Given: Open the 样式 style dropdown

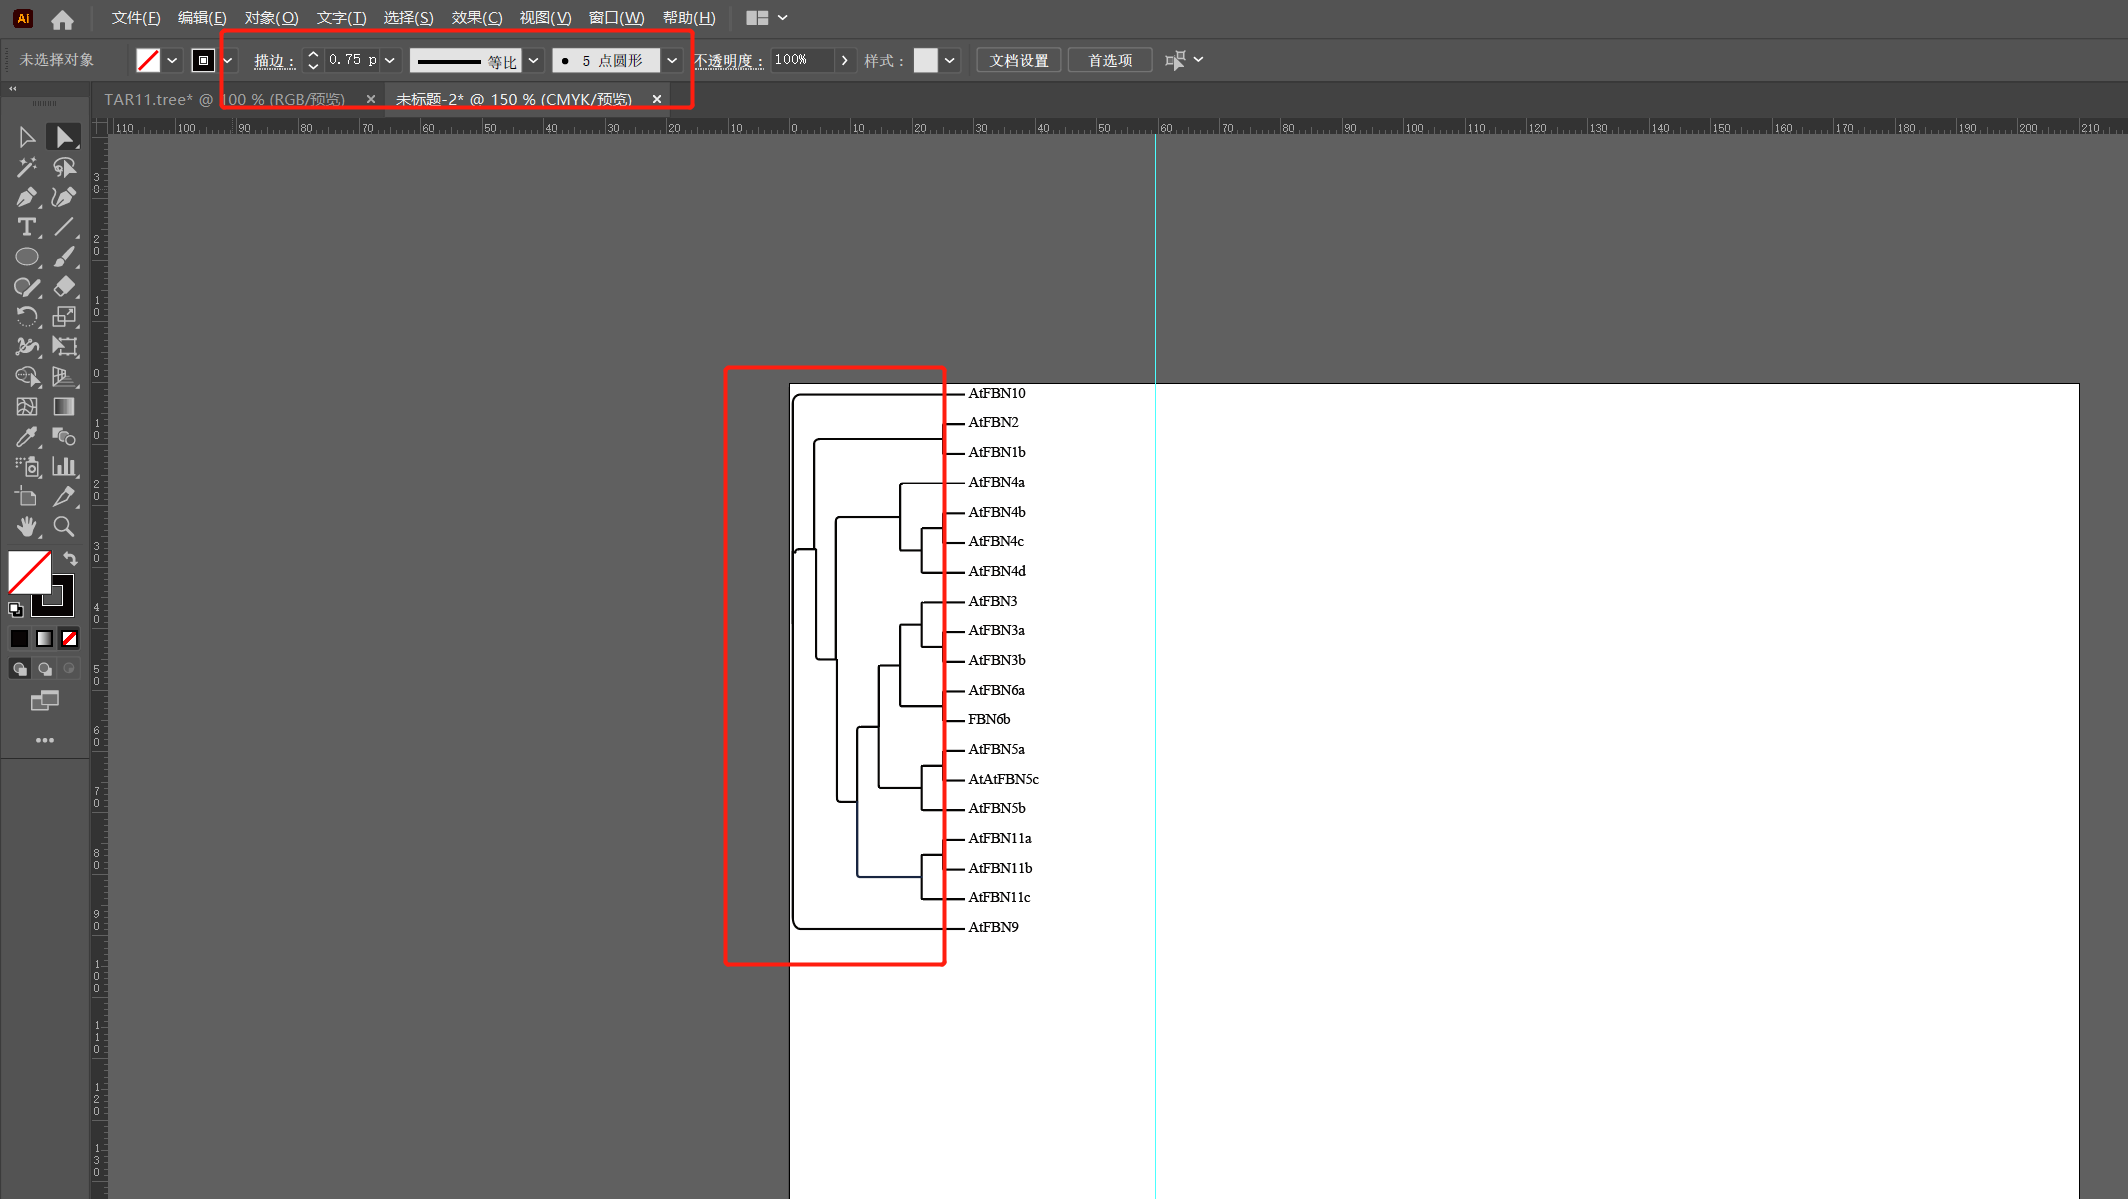Looking at the screenshot, I should point(949,60).
